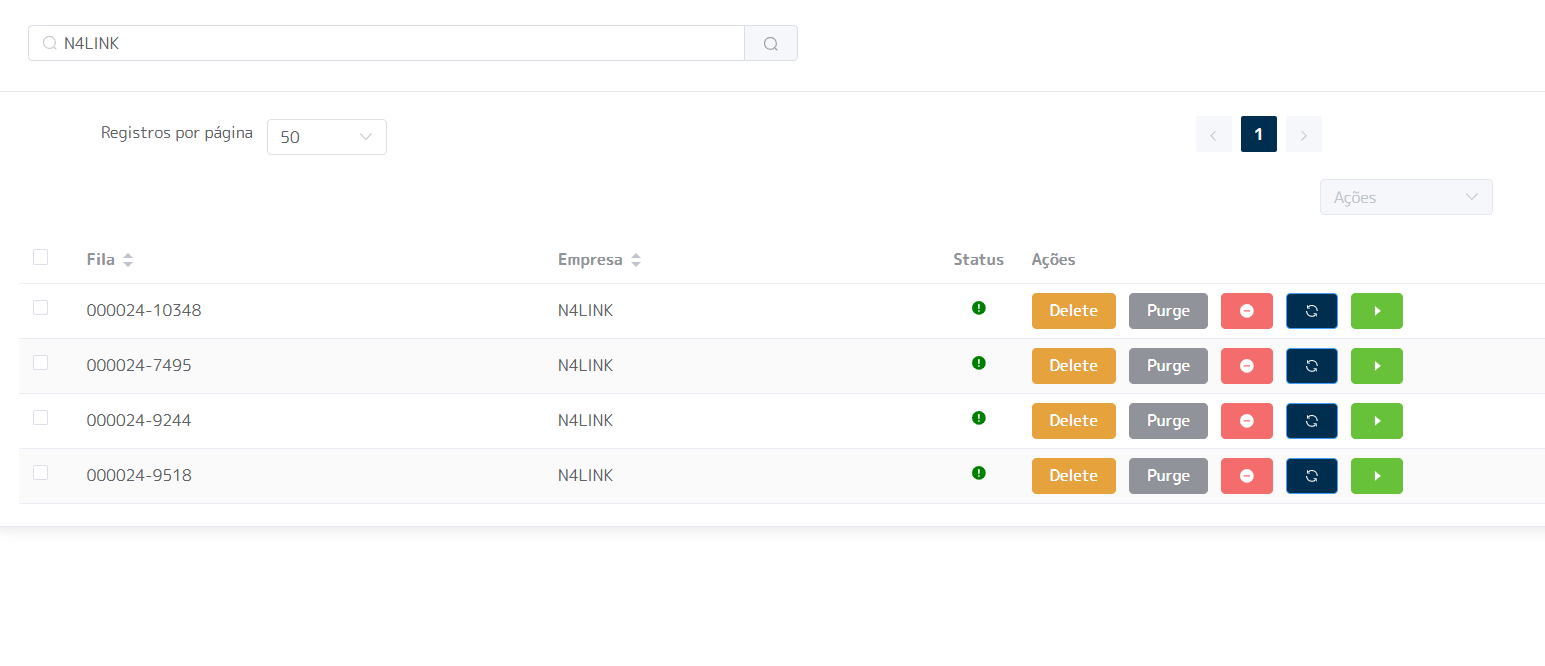The height and width of the screenshot is (666, 1545).
Task: Check the box for queue 000024-9244
Action: click(x=40, y=417)
